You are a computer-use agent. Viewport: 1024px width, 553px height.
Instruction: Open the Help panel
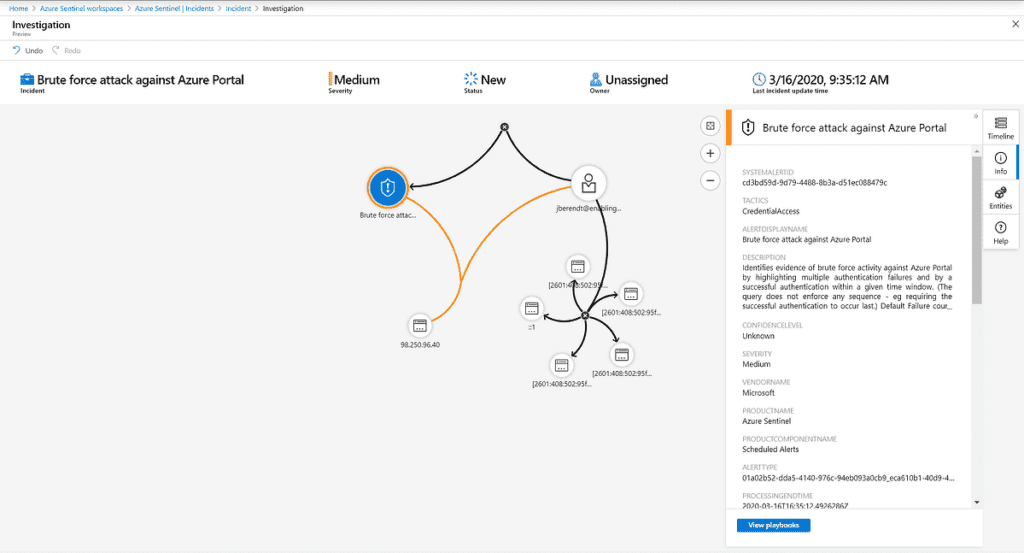[1000, 232]
